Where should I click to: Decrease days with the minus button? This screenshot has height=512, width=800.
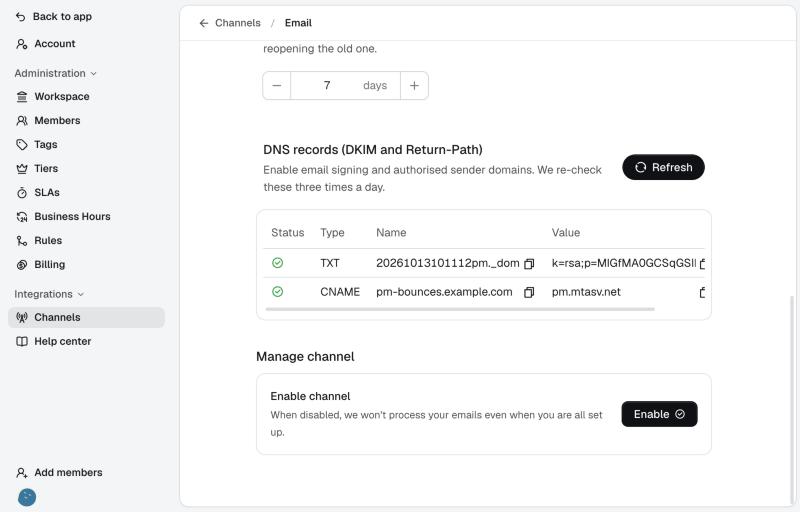point(277,86)
